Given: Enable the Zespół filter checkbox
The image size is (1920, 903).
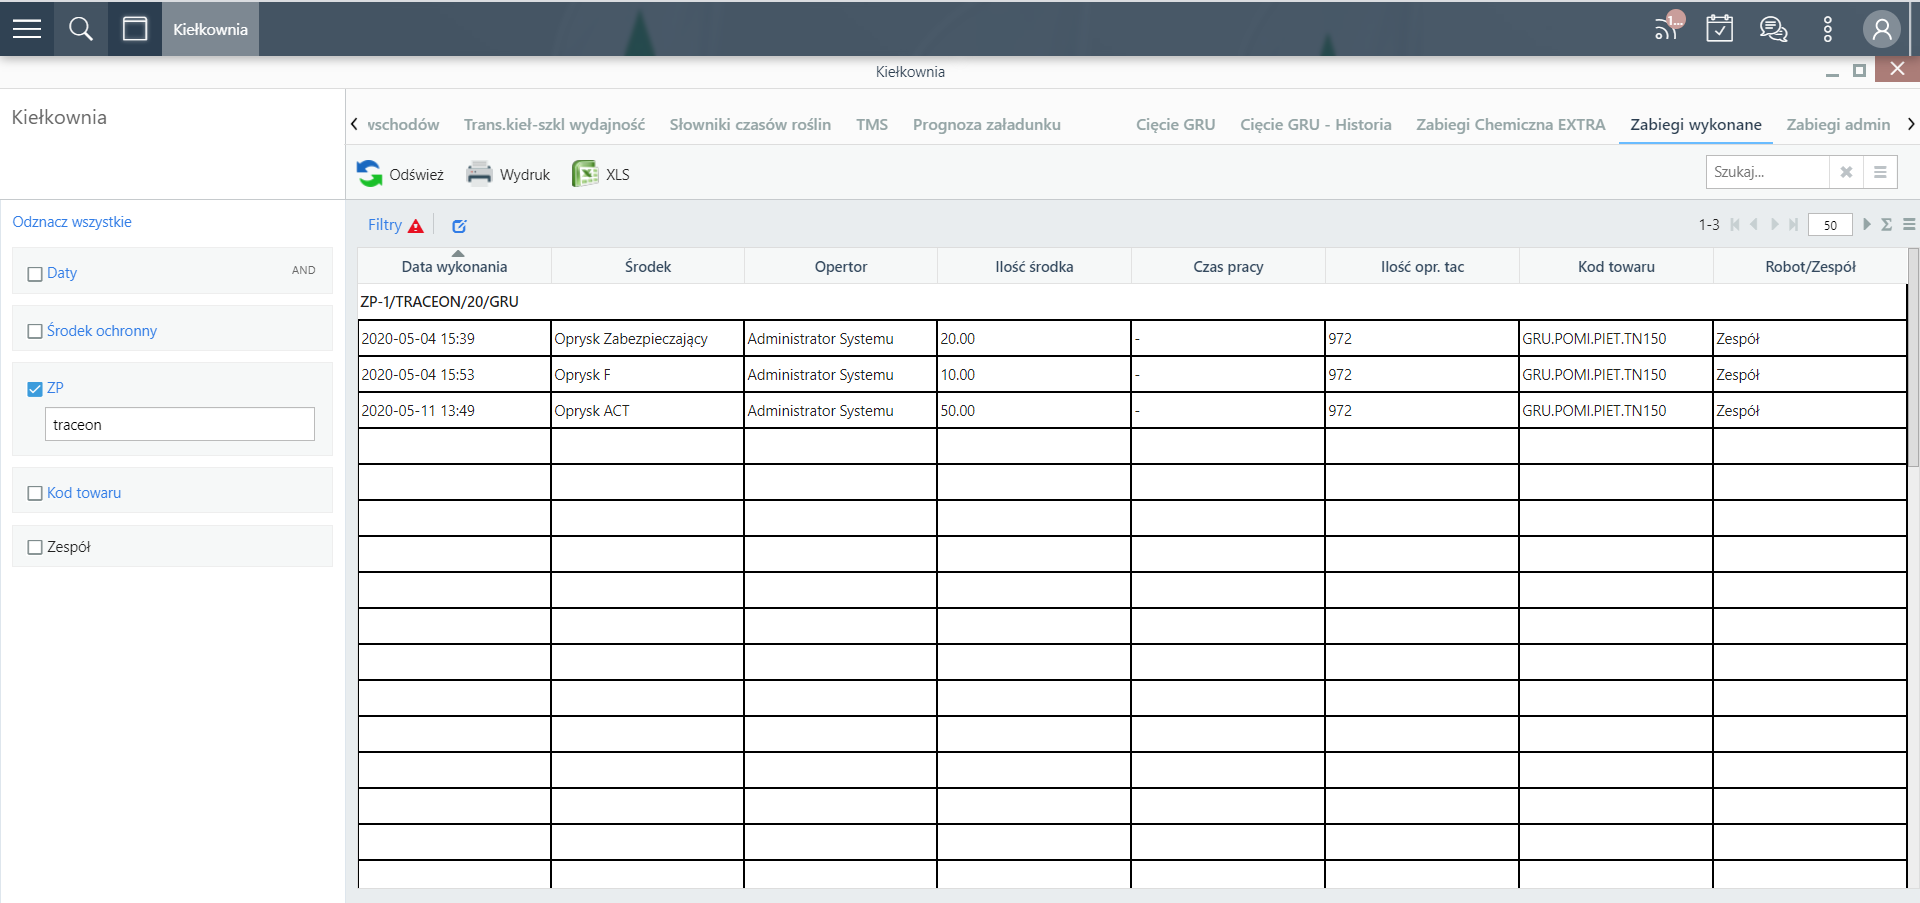Looking at the screenshot, I should coord(35,547).
